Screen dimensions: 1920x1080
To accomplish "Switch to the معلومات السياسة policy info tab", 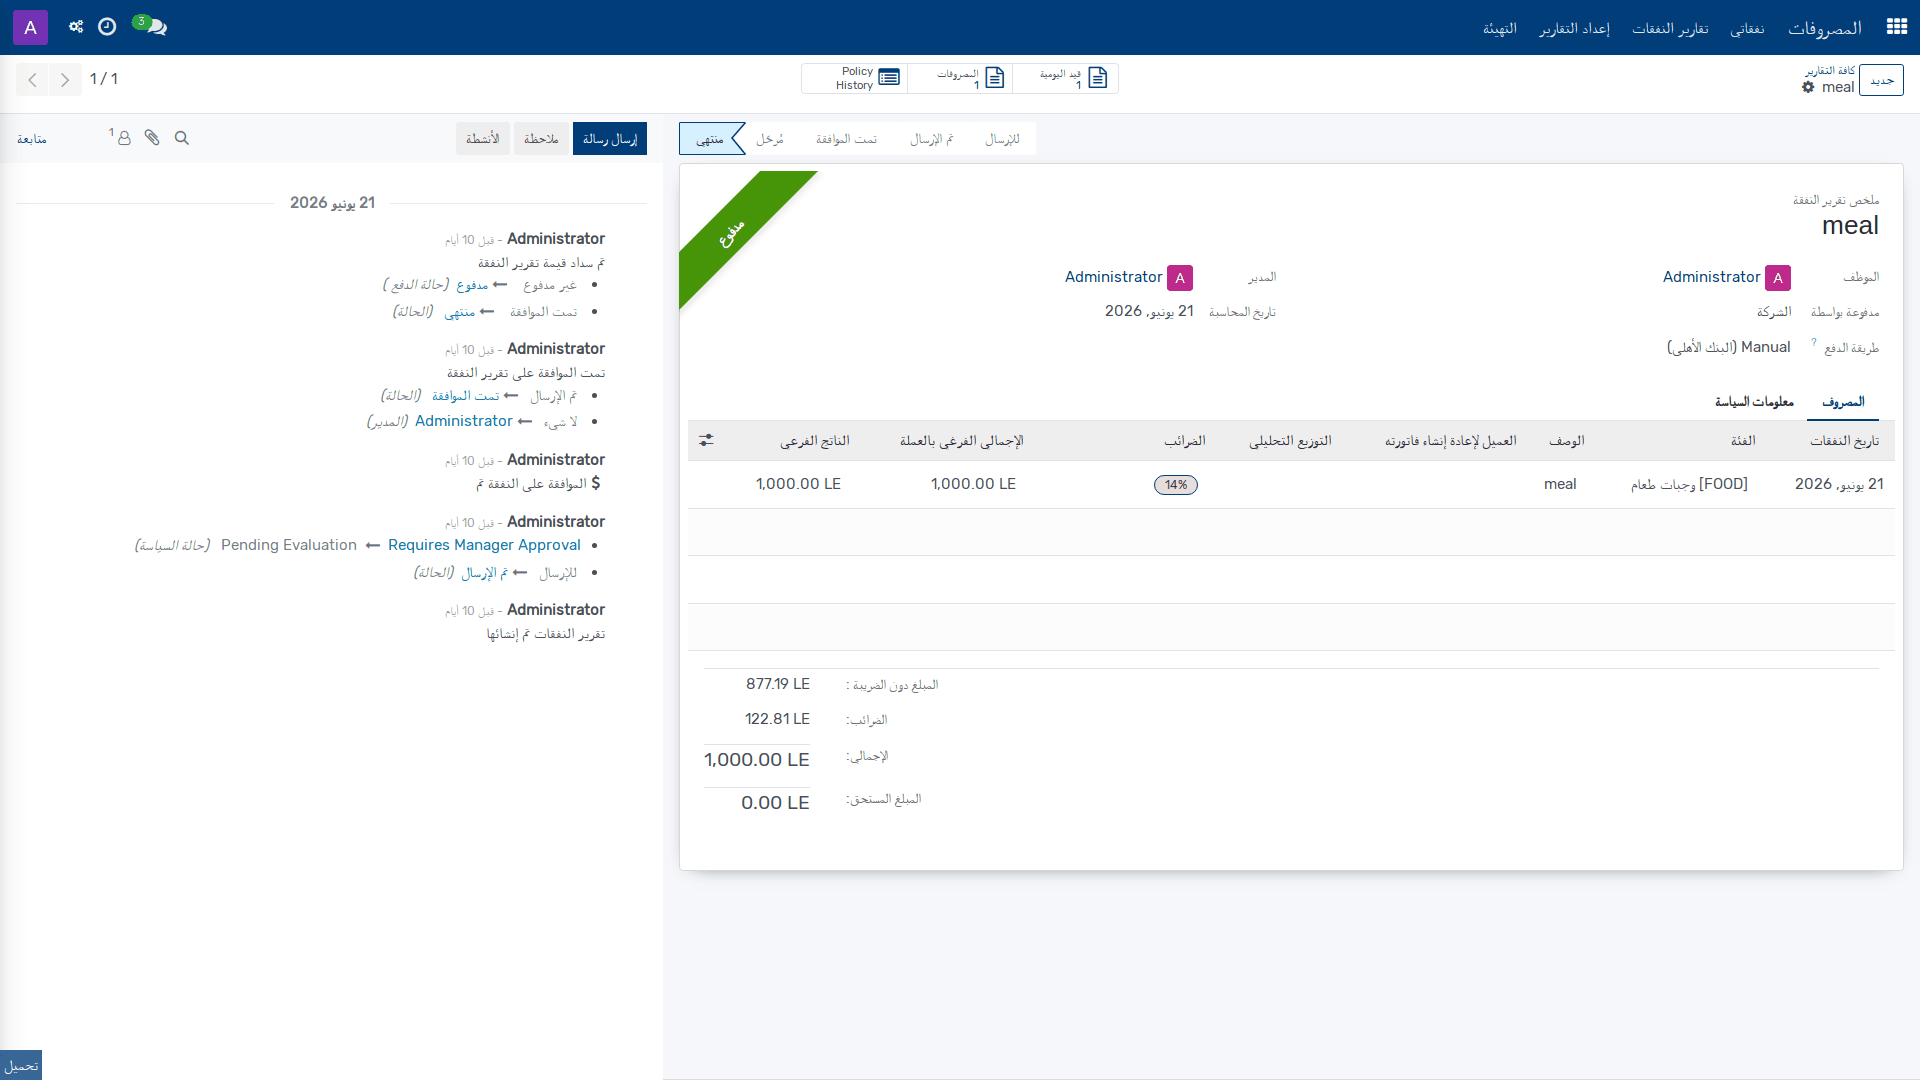I will [1754, 402].
